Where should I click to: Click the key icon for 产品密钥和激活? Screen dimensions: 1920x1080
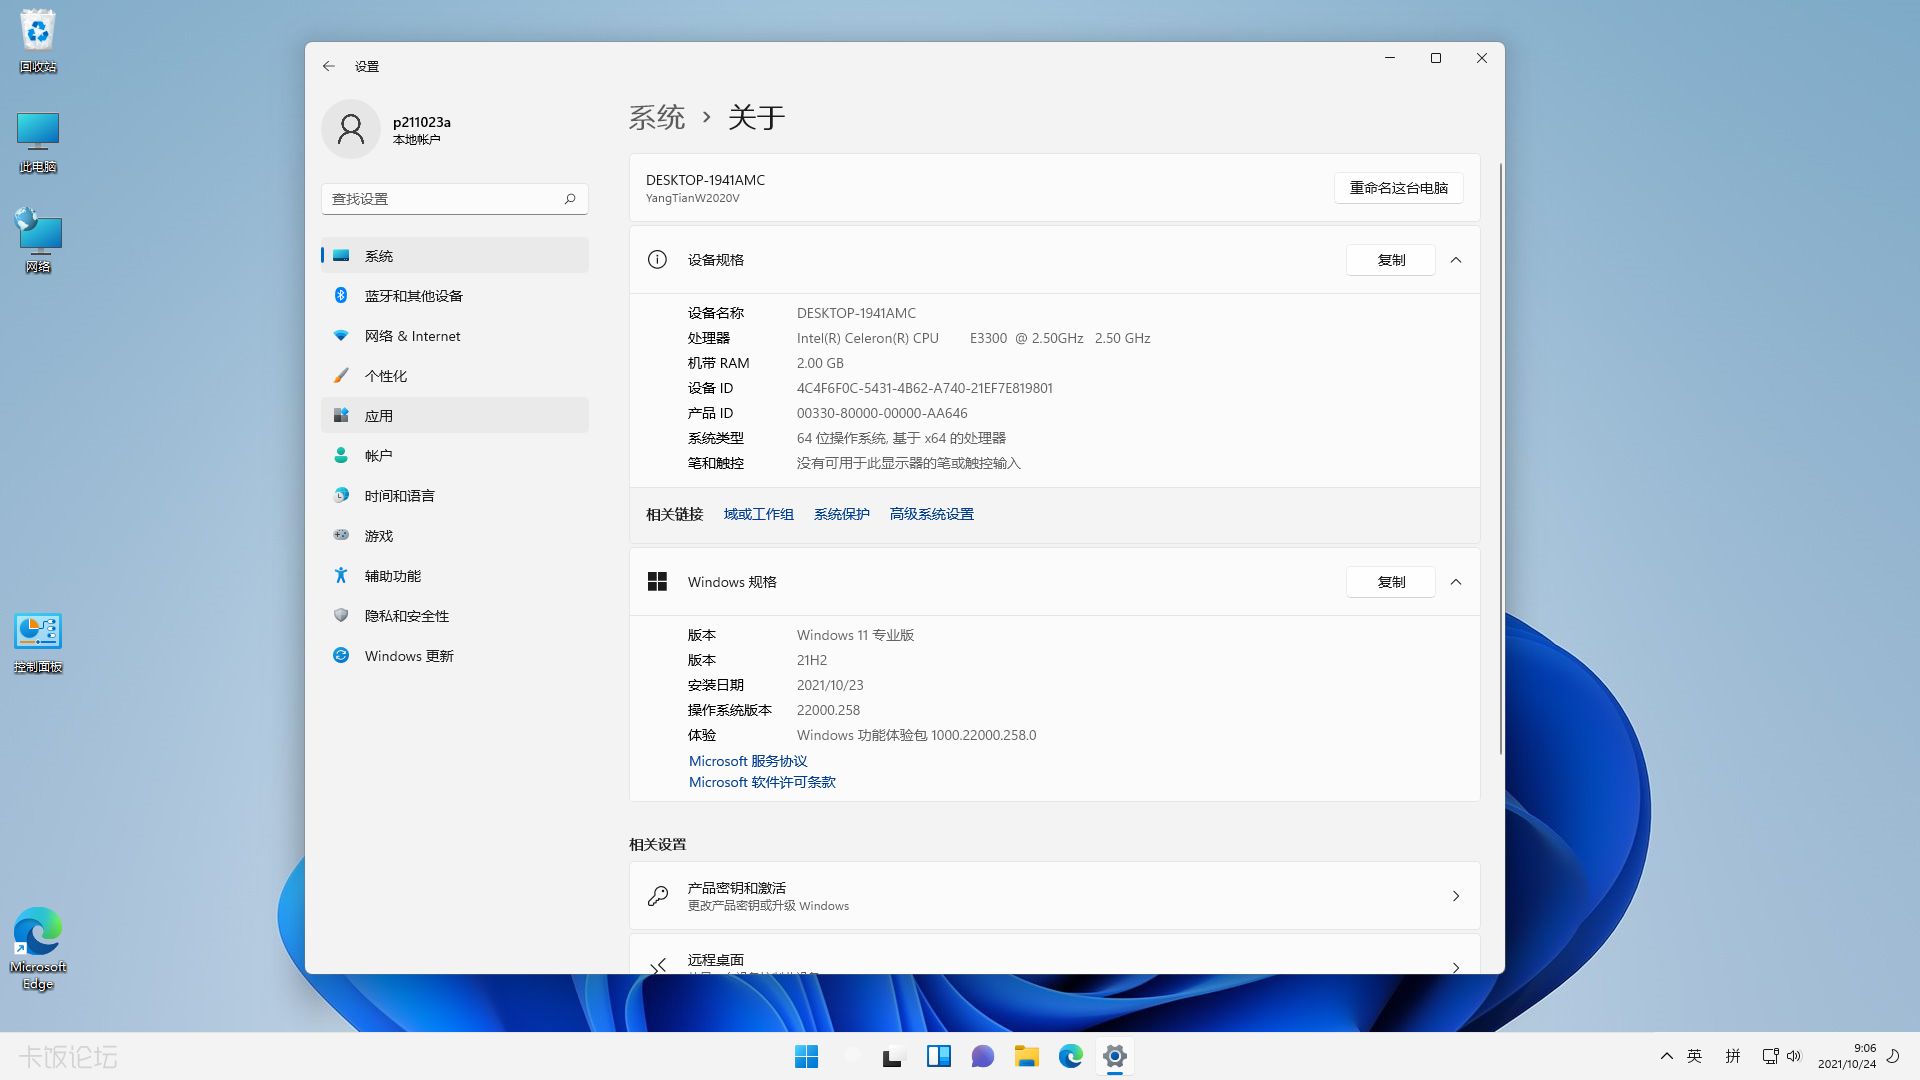coord(658,896)
